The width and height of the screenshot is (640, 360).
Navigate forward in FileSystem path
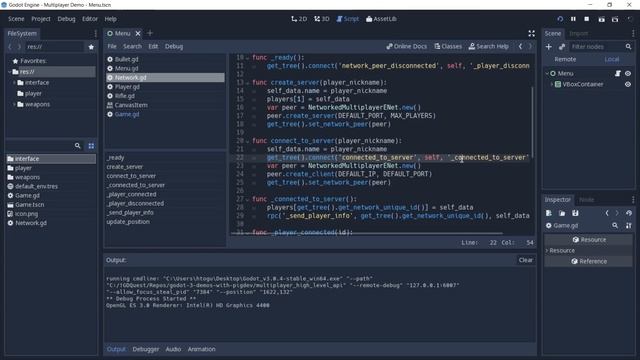click(x=19, y=47)
